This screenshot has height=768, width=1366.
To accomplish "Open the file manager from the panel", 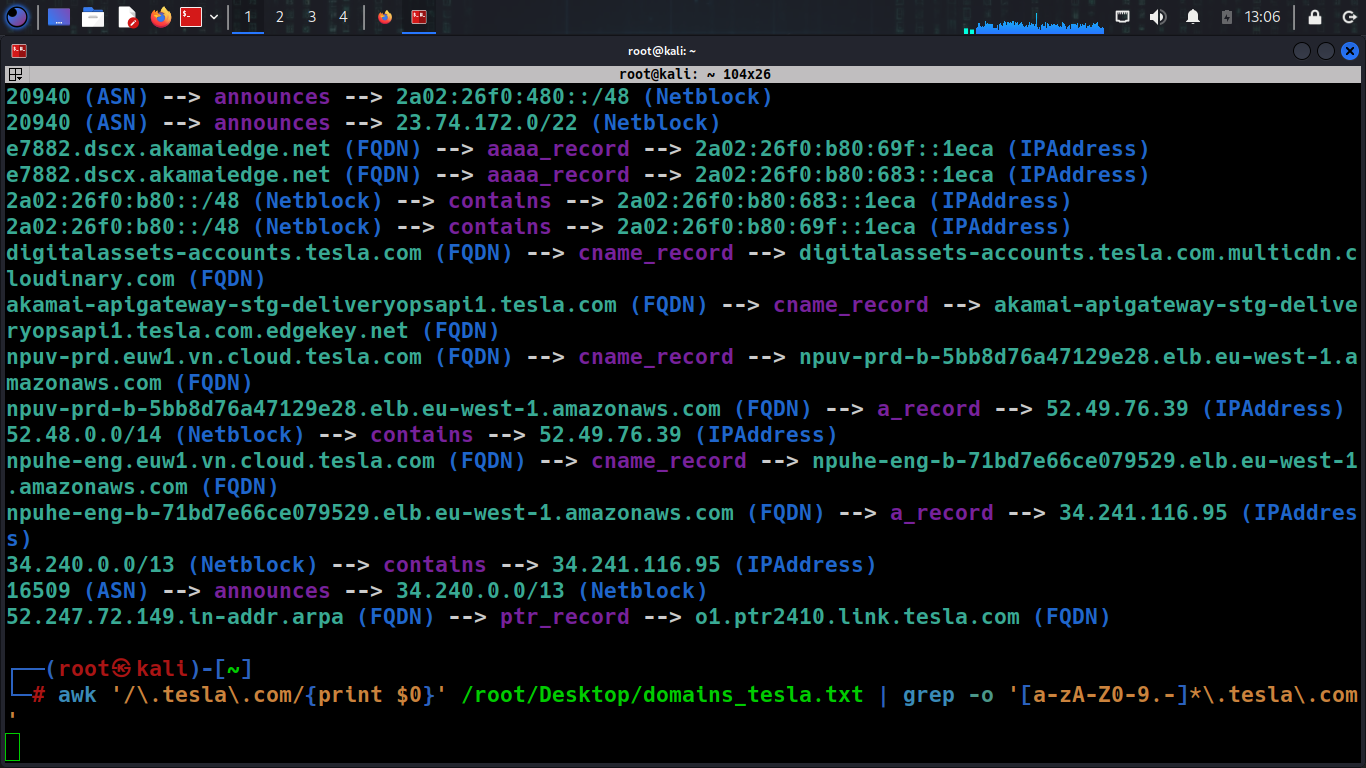I will pyautogui.click(x=93, y=17).
